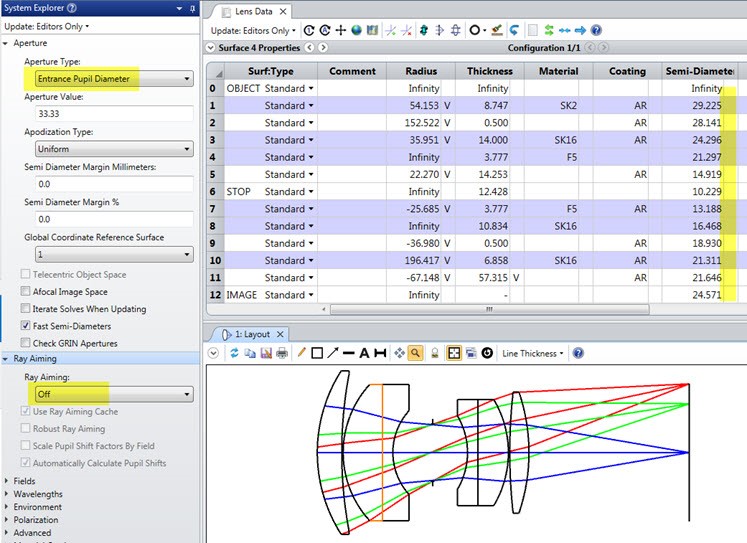Refresh the Layout plot with update icon

(234, 353)
